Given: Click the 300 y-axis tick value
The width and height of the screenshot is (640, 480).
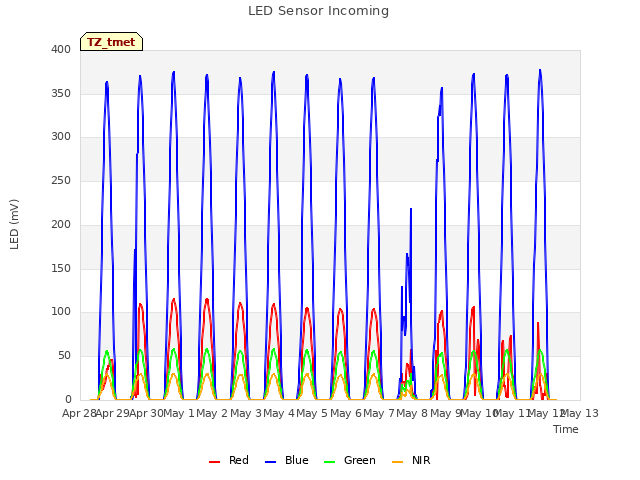Looking at the screenshot, I should tap(61, 137).
